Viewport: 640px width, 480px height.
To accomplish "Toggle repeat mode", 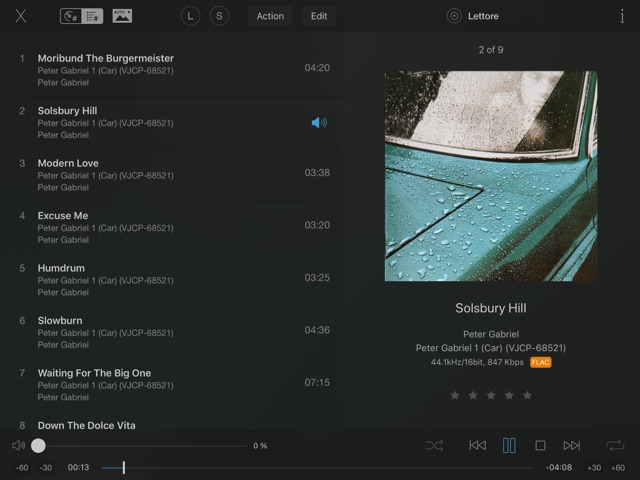I will pos(614,445).
